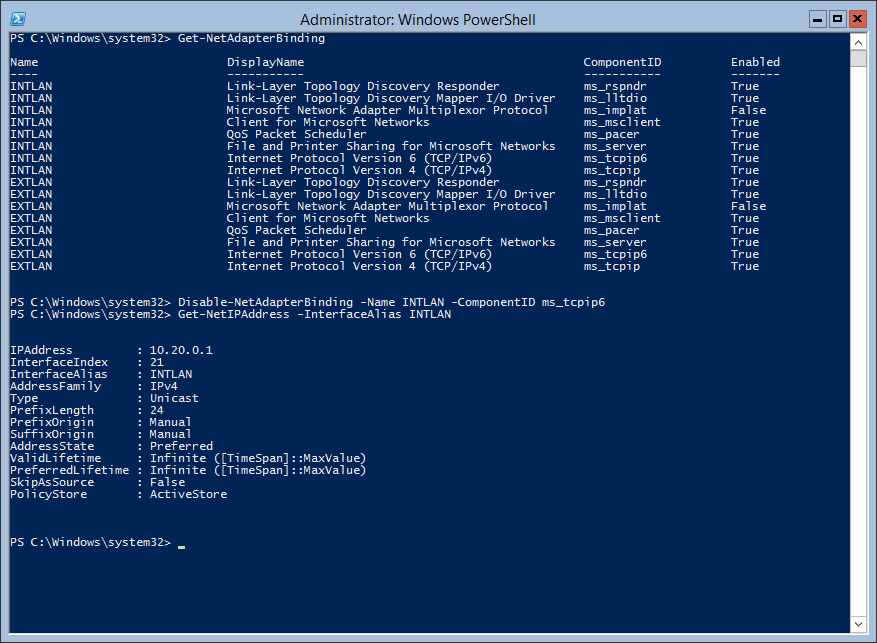
Task: Select EXTLAN 'QoS Packet Scheduler' text
Action: coord(296,230)
